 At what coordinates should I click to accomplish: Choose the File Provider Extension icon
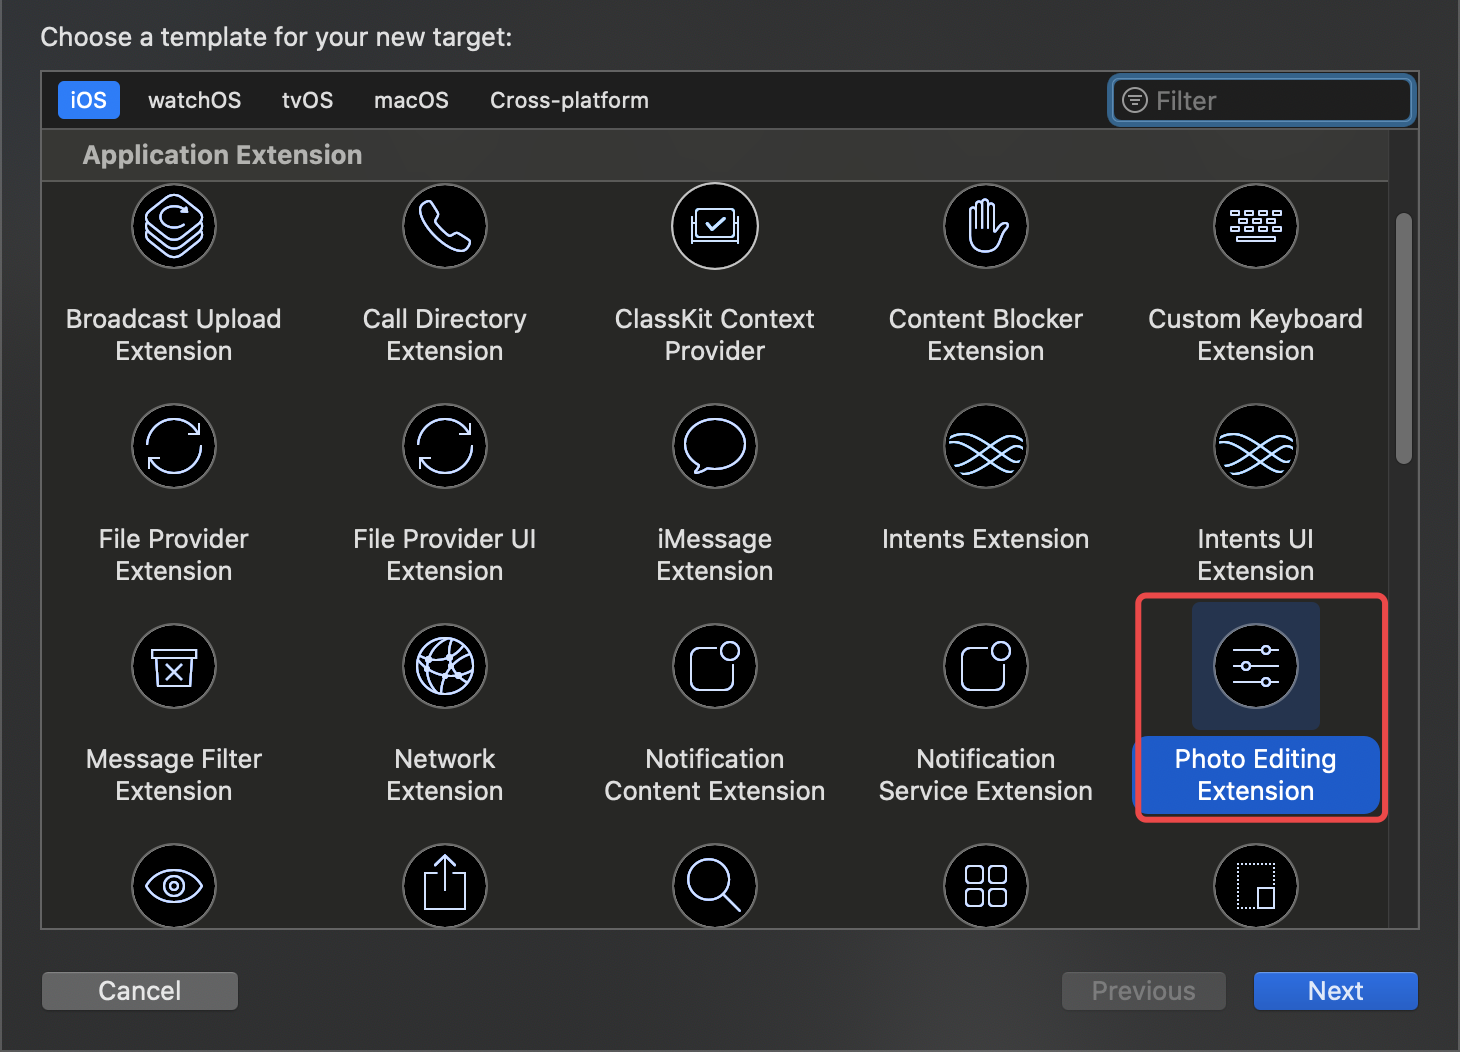pos(174,446)
